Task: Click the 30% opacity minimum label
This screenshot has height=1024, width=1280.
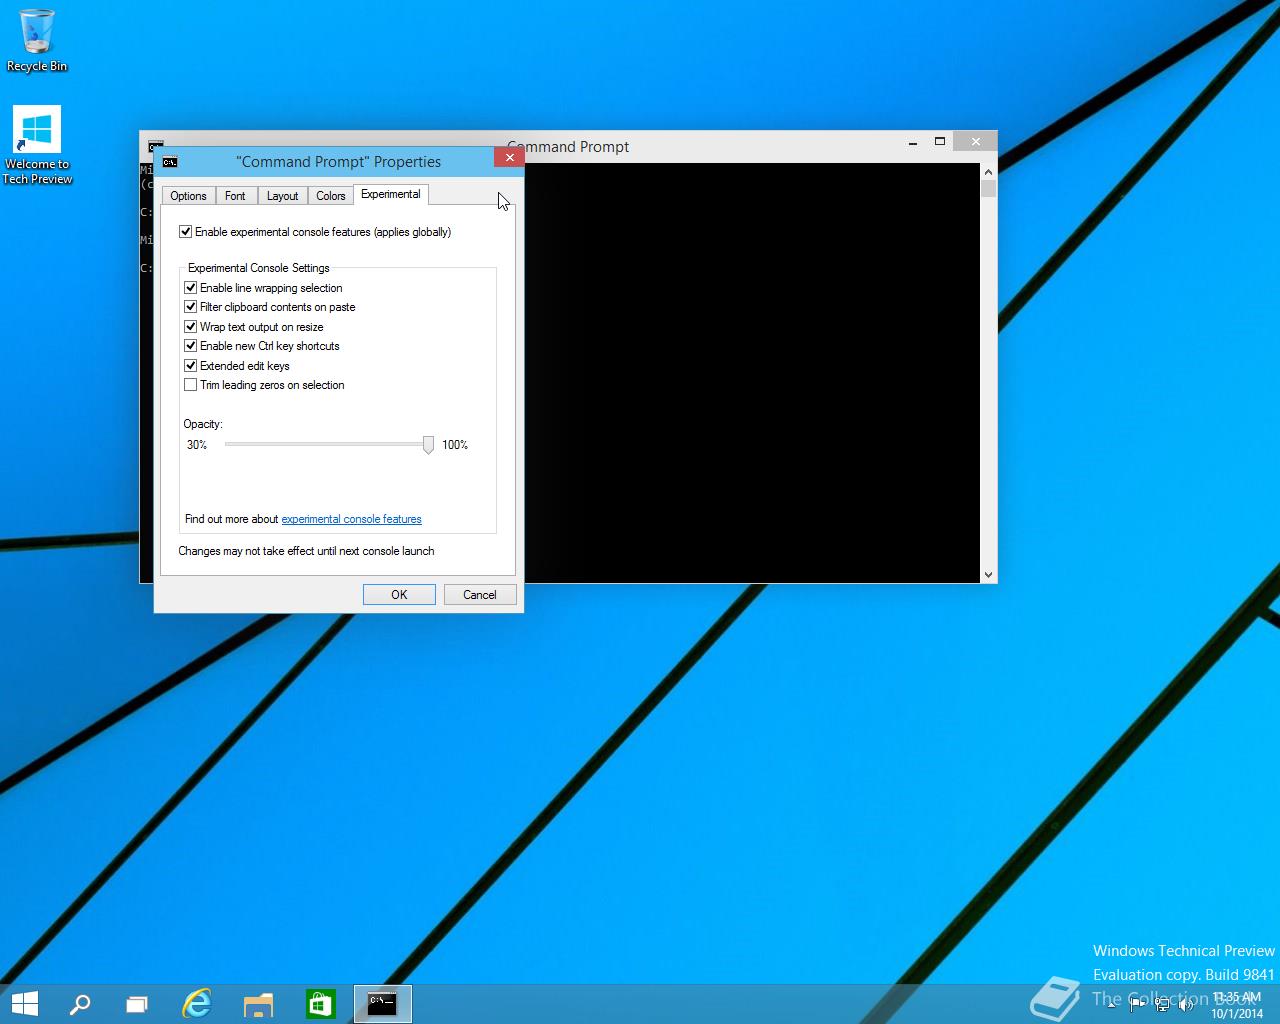Action: pos(197,445)
